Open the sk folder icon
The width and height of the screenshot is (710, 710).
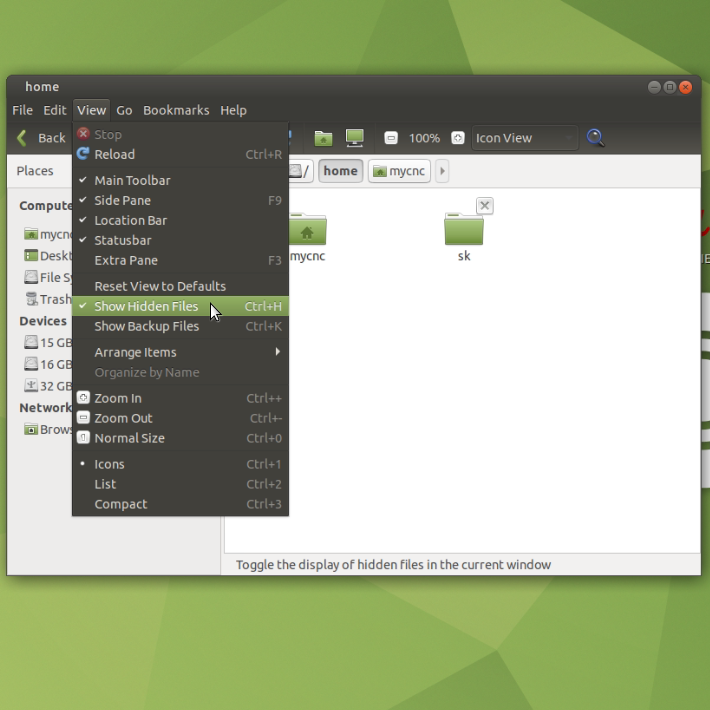pos(463,231)
